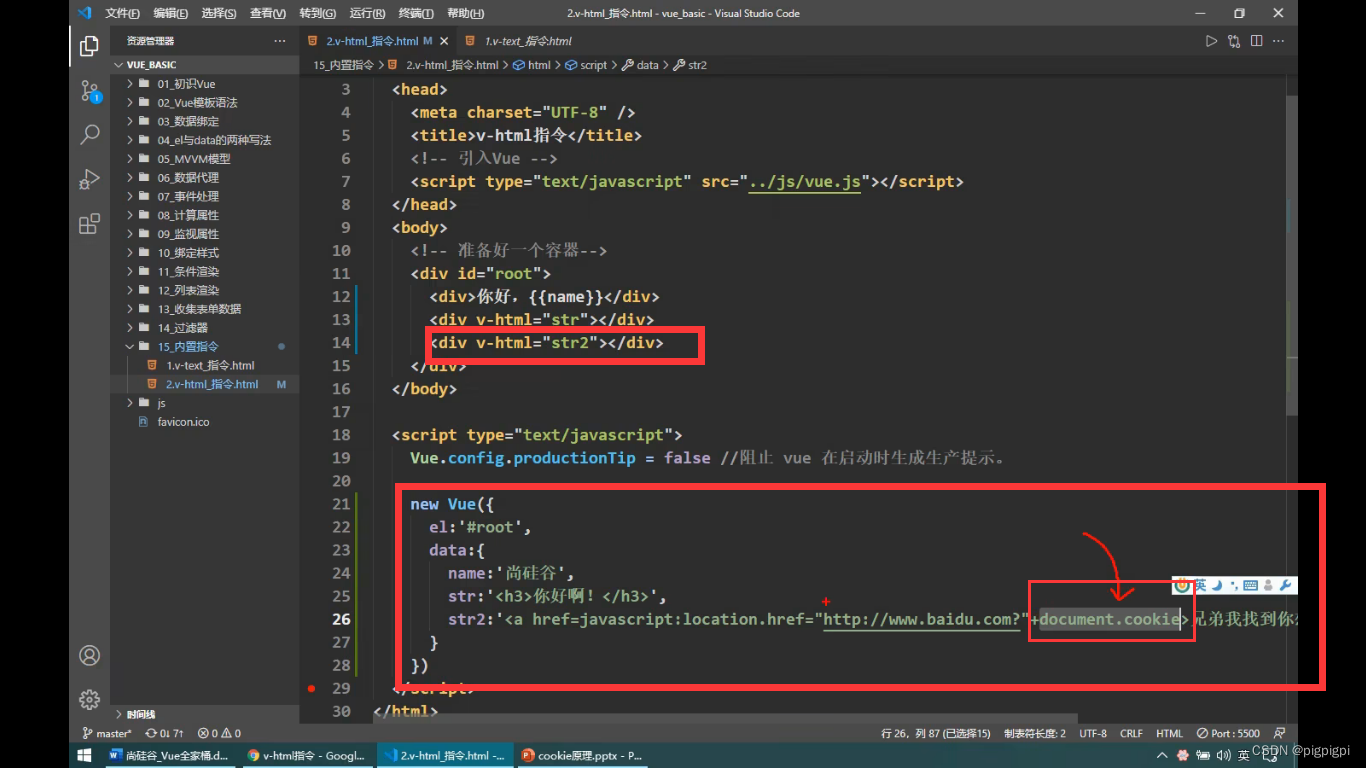The image size is (1366, 768).
Task: Open the 文件(F) menu
Action: (x=122, y=13)
